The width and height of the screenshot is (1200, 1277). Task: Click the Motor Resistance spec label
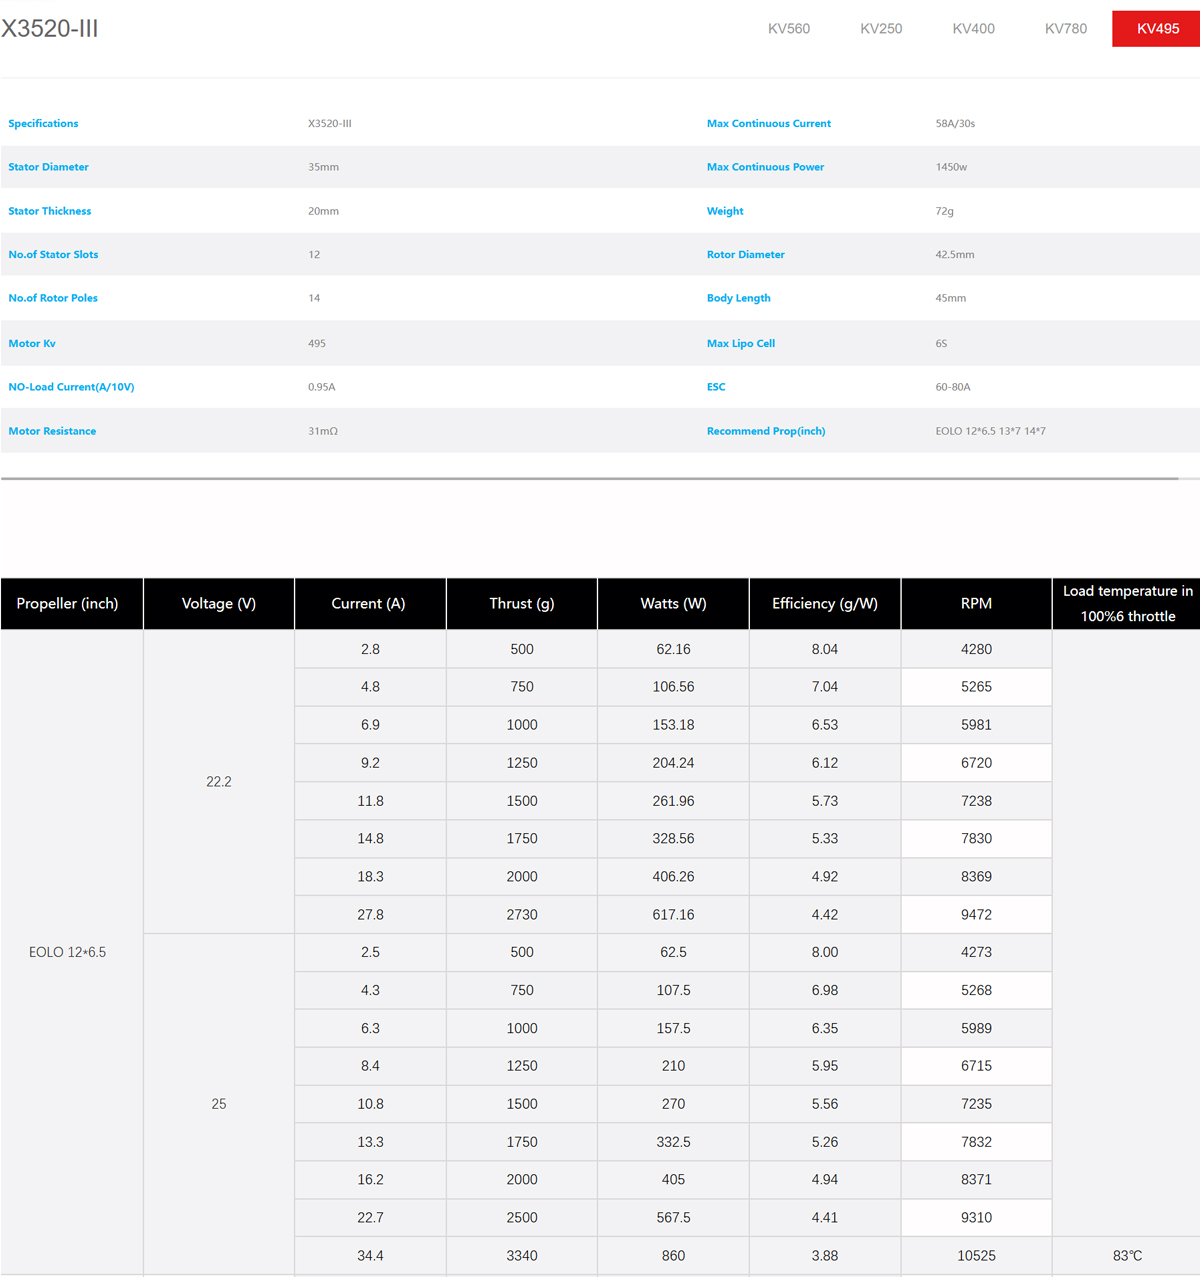(x=52, y=431)
